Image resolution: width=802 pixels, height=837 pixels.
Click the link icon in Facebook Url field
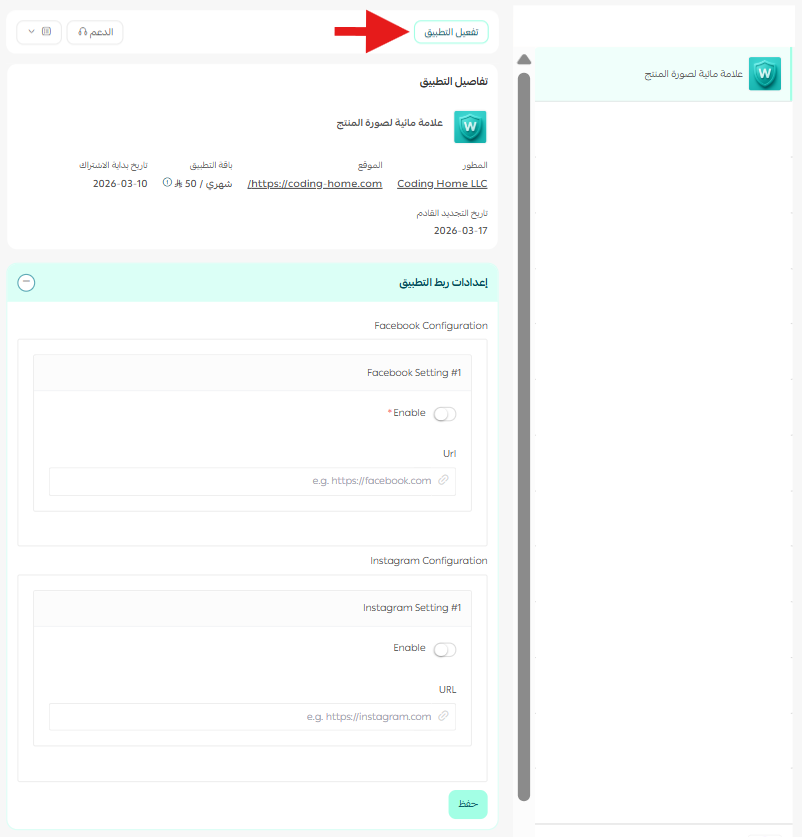click(x=444, y=481)
